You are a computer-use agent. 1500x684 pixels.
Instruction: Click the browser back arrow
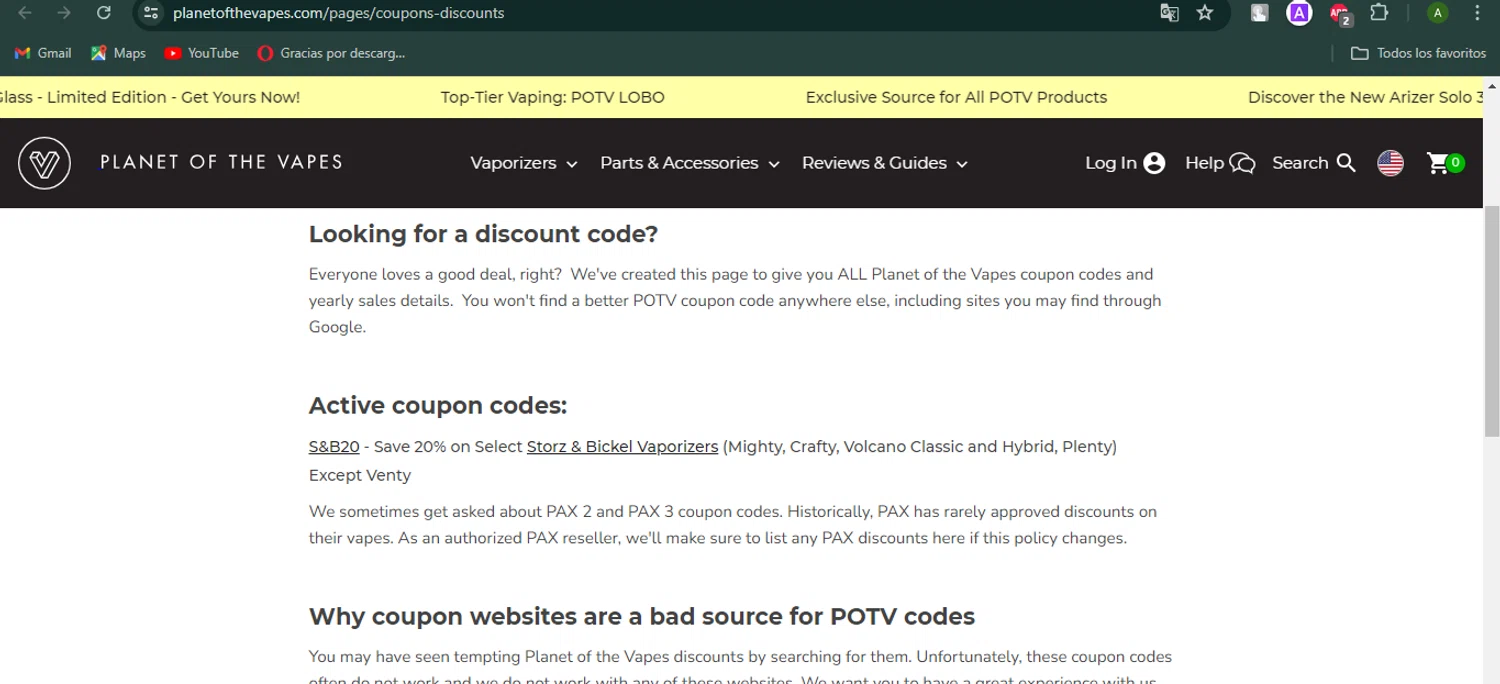pos(26,13)
